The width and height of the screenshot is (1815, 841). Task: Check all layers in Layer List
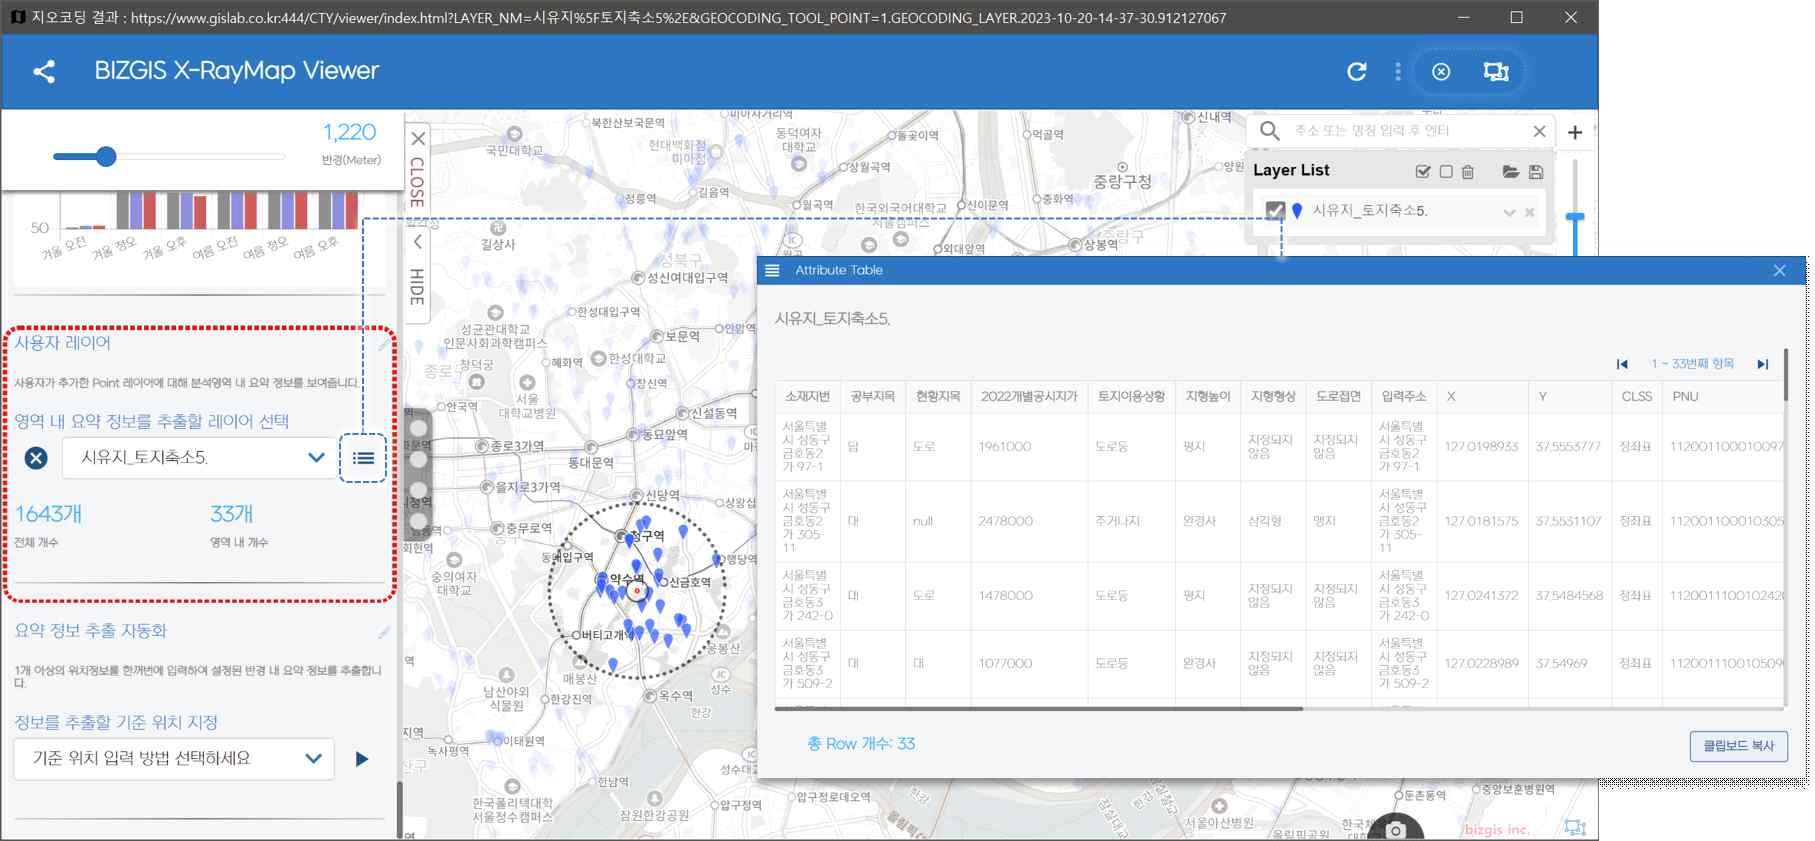1423,172
